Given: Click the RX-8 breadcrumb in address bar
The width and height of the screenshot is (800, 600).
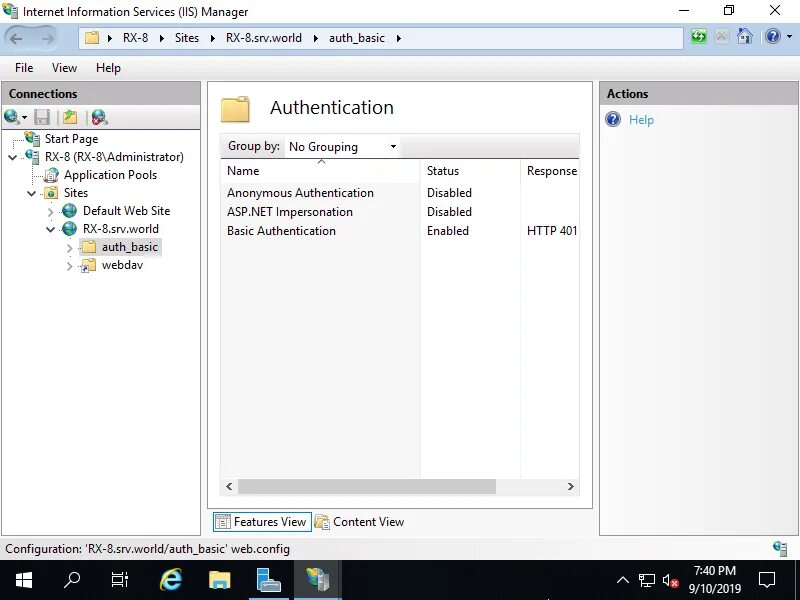Looking at the screenshot, I should 135,38.
